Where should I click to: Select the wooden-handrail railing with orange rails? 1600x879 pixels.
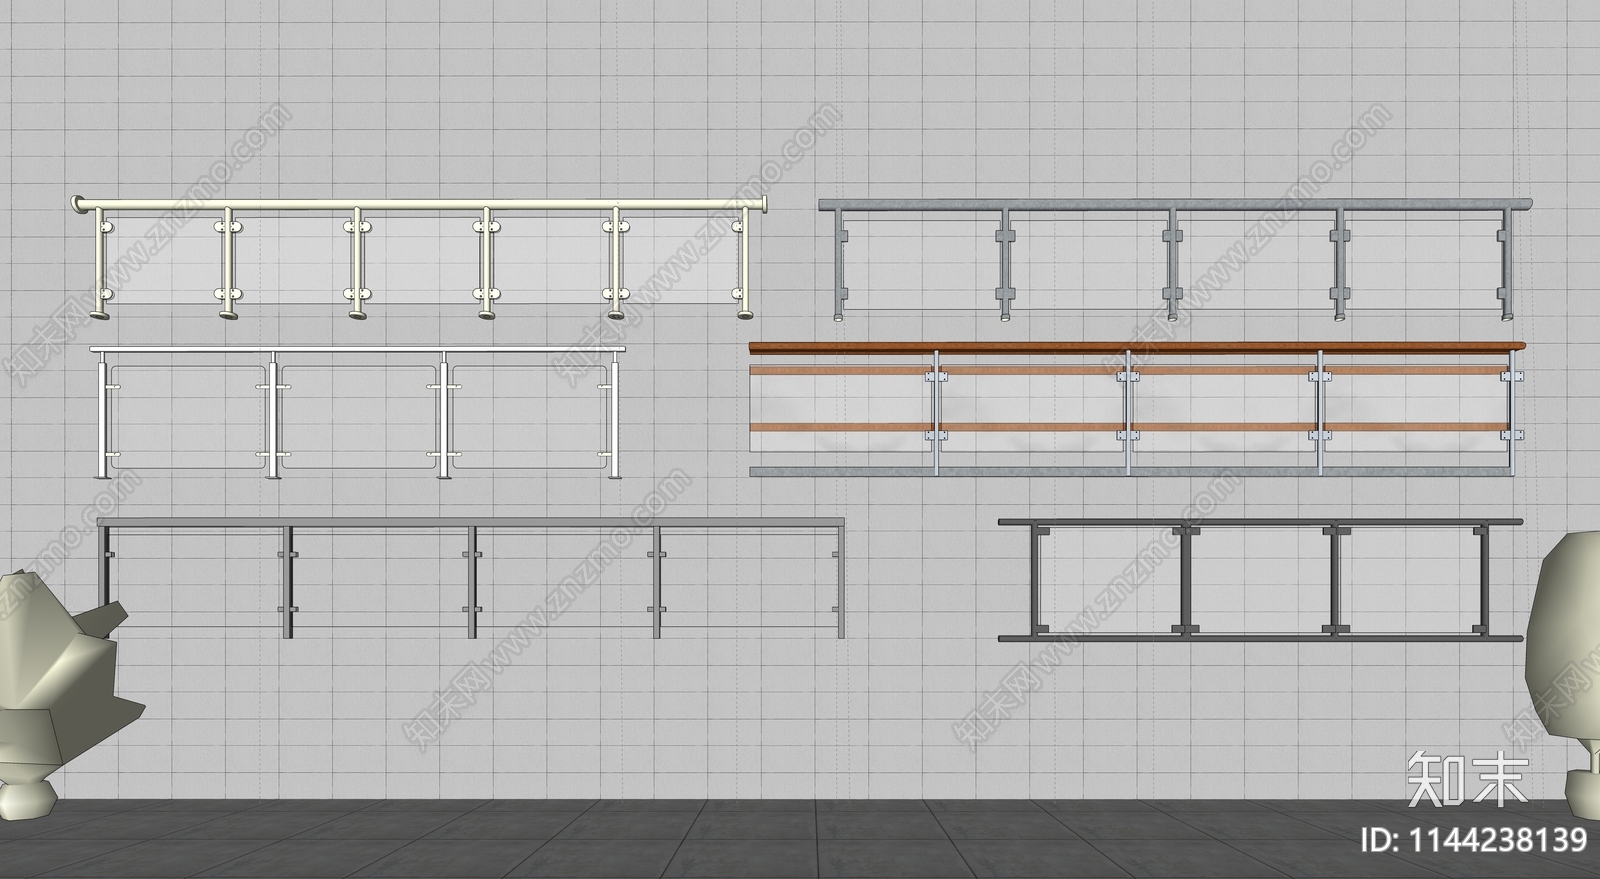click(1139, 408)
